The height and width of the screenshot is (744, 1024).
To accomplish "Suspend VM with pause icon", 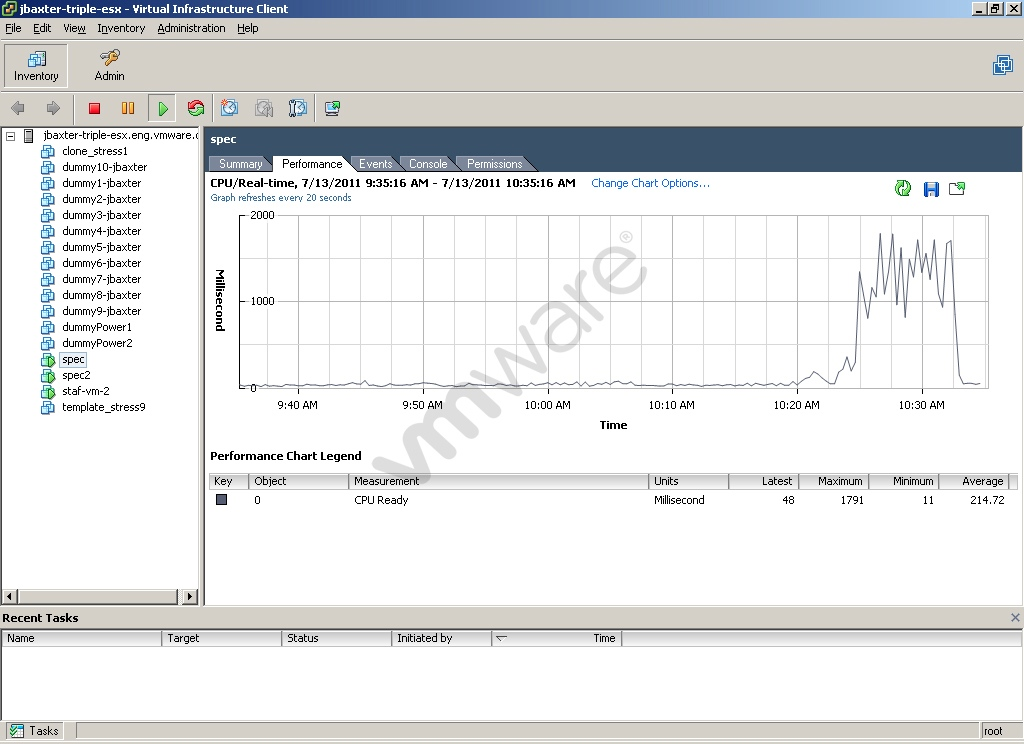I will [x=128, y=108].
